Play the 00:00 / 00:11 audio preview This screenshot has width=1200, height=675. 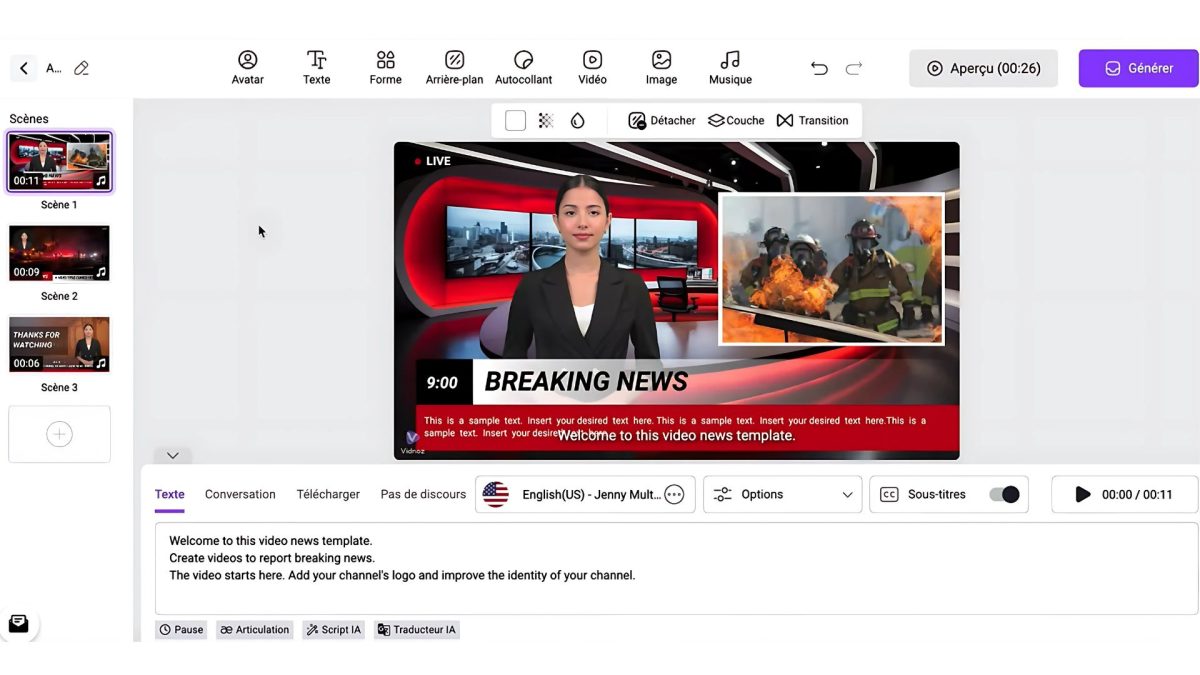(x=1083, y=494)
